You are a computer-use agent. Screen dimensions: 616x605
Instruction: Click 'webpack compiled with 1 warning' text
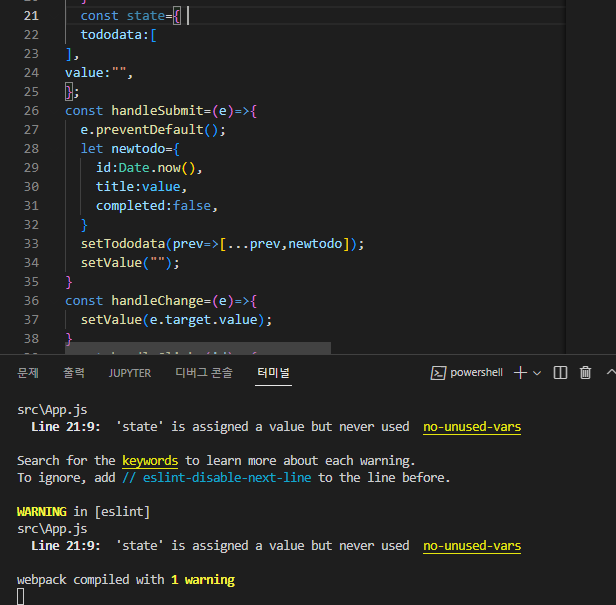(126, 580)
